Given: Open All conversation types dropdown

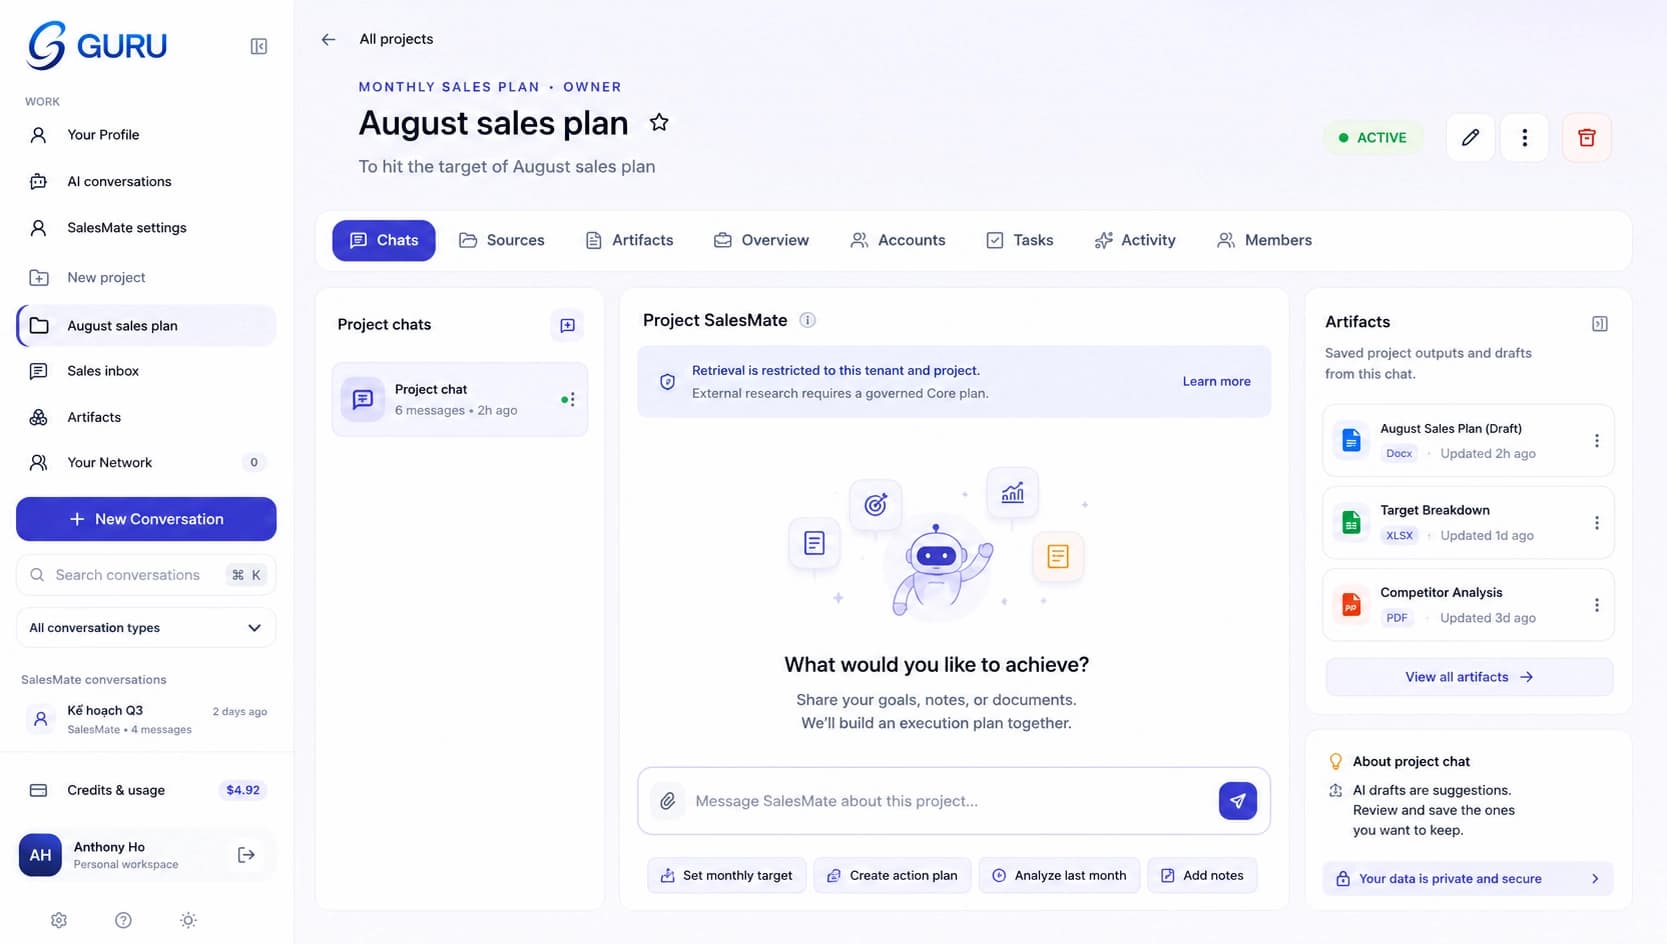Looking at the screenshot, I should coord(146,628).
